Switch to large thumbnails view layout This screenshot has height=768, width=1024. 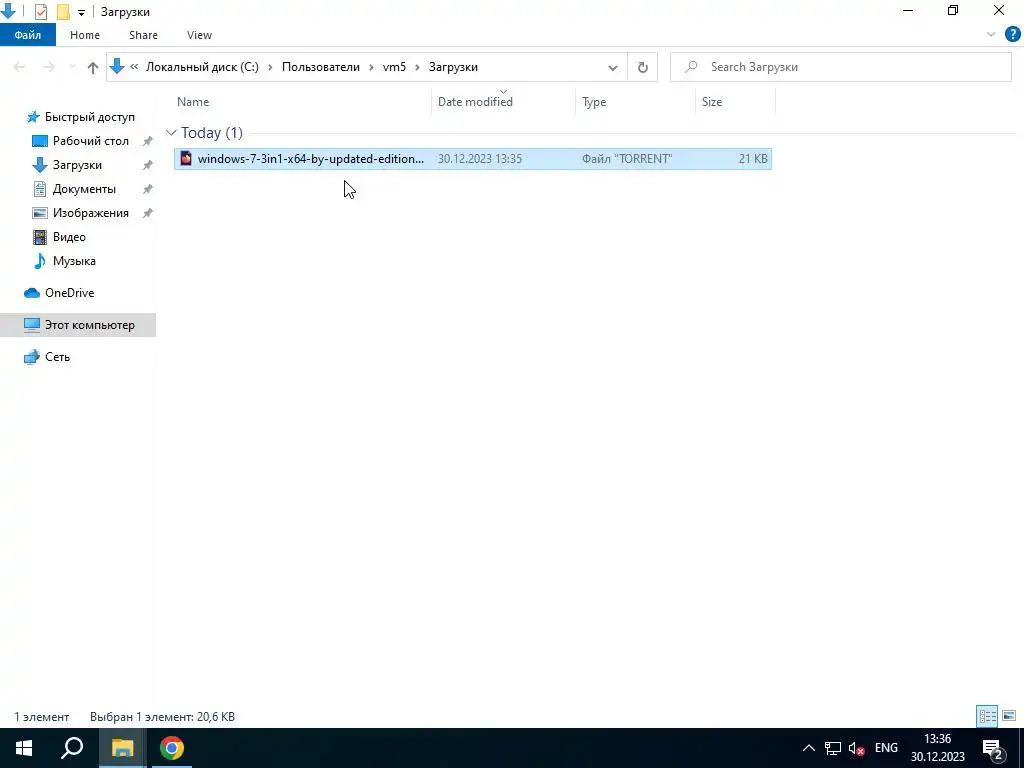(1009, 716)
